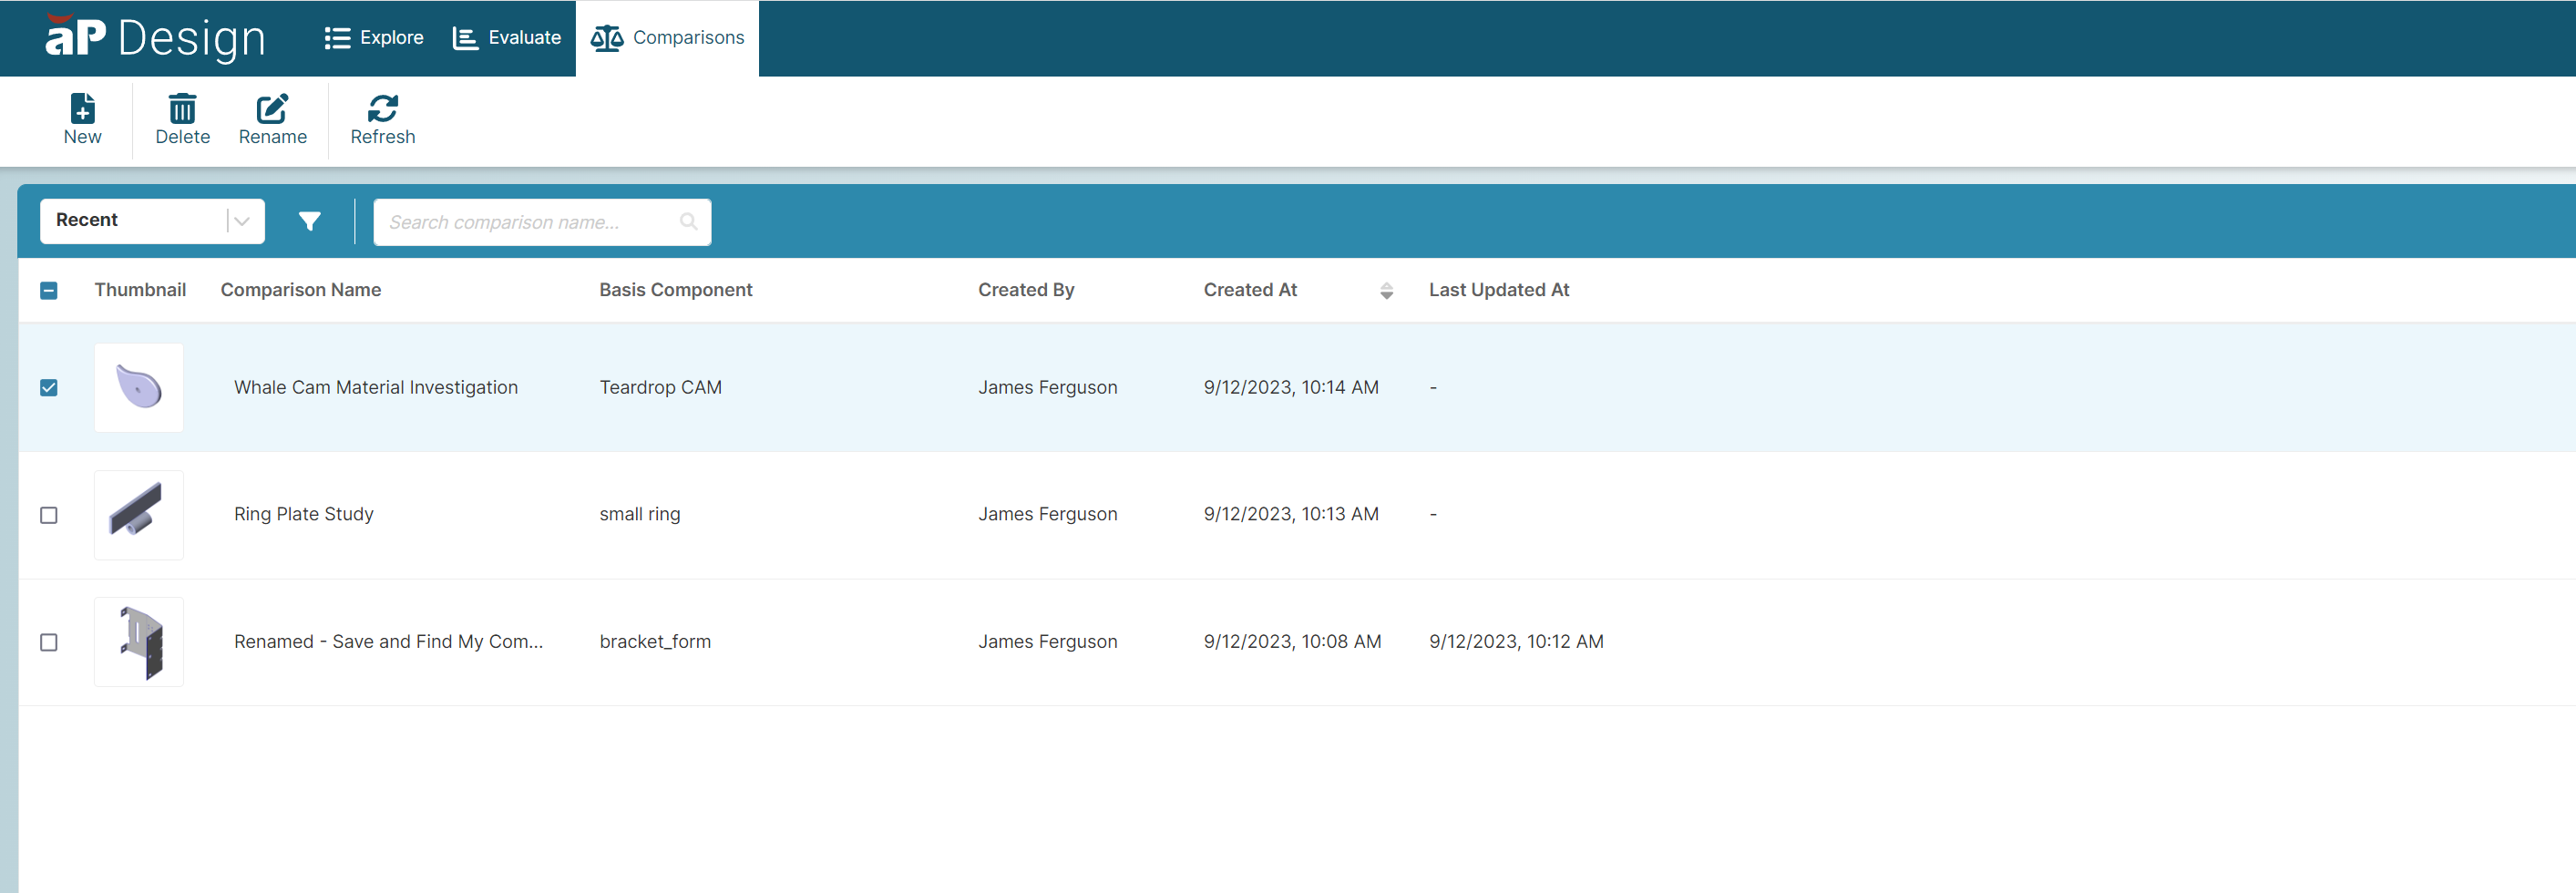Click the small ring basis component cell
Viewport: 2576px width, 893px height.
click(640, 514)
